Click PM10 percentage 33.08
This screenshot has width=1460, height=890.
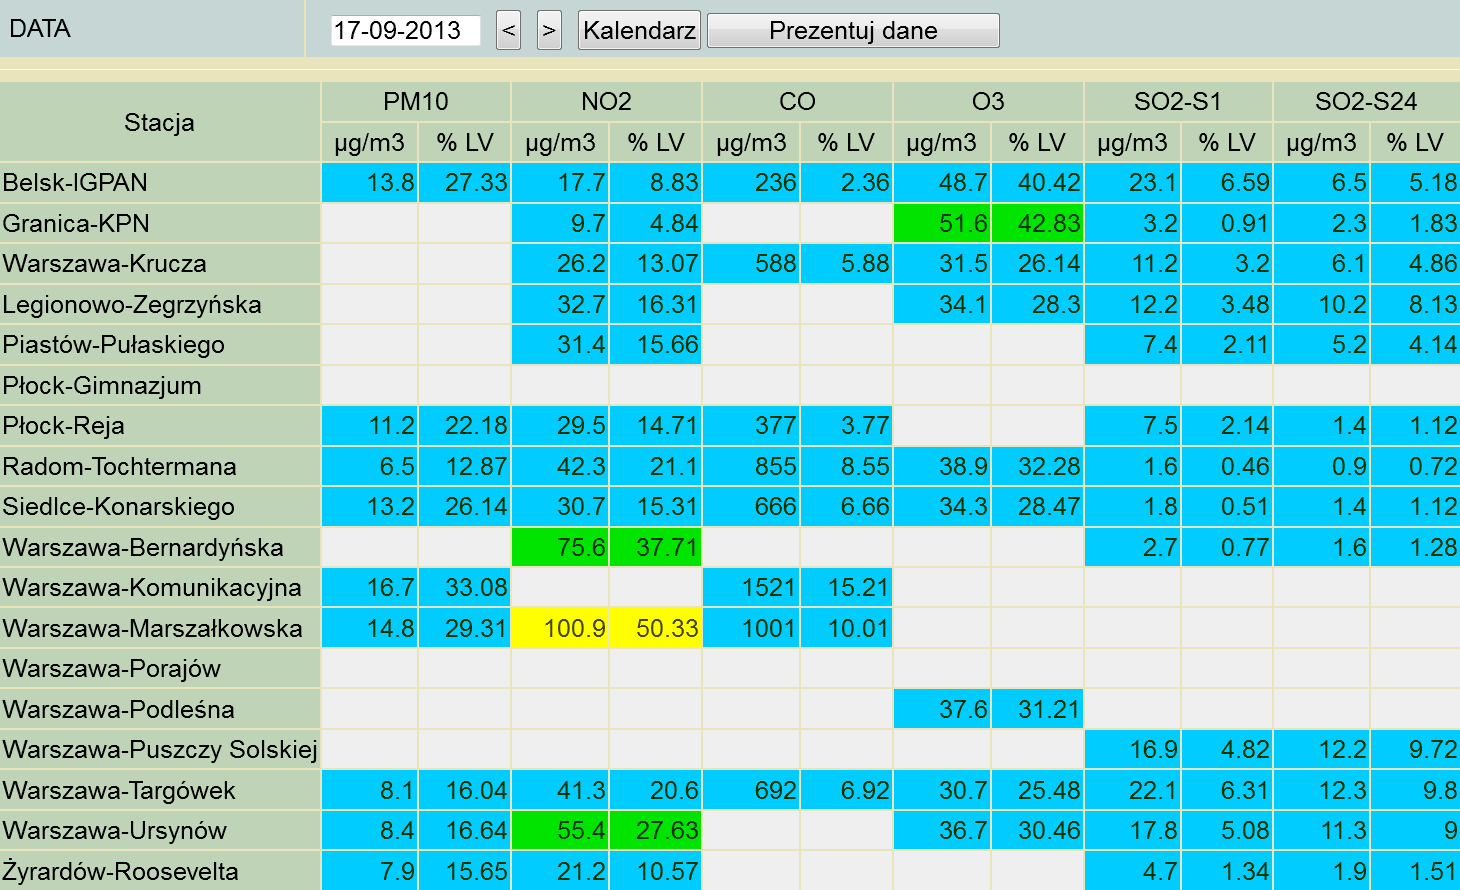(465, 588)
